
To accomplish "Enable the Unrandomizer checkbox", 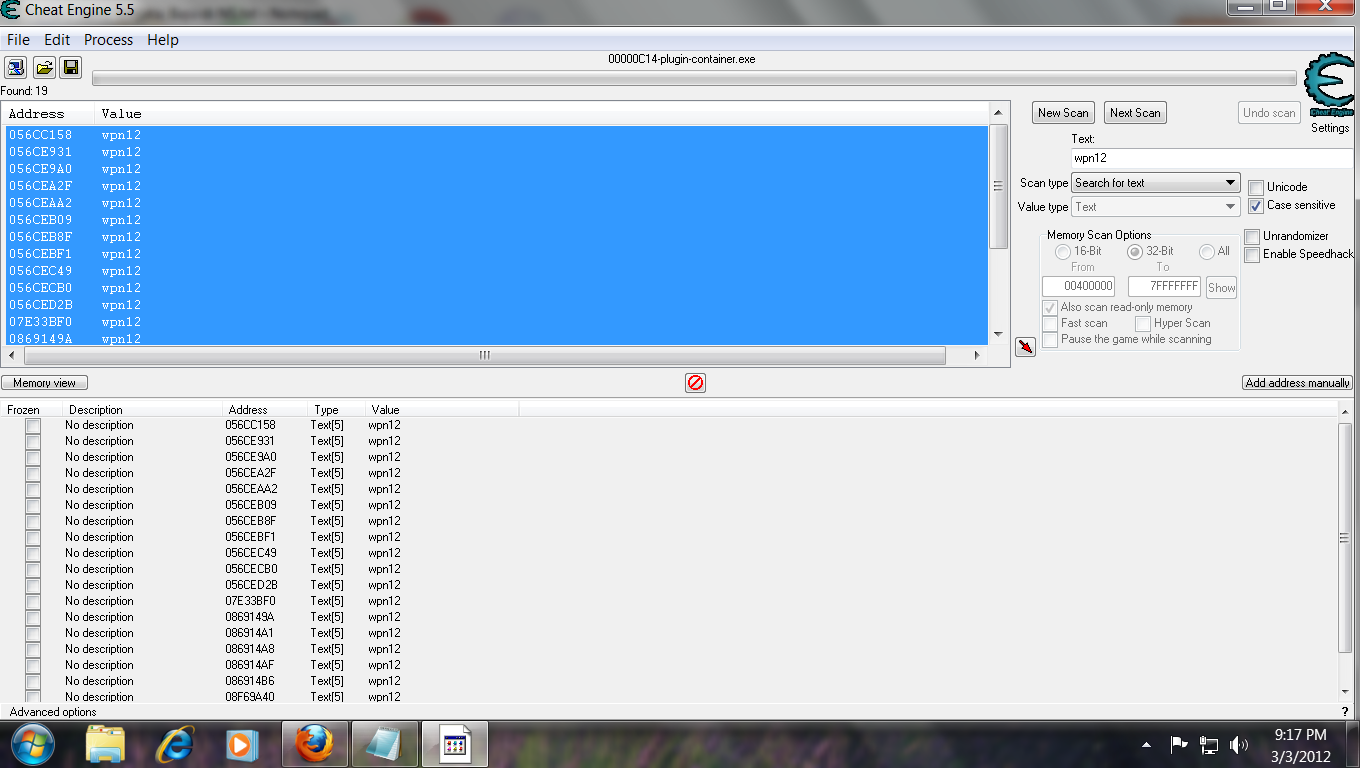I will tap(1252, 237).
